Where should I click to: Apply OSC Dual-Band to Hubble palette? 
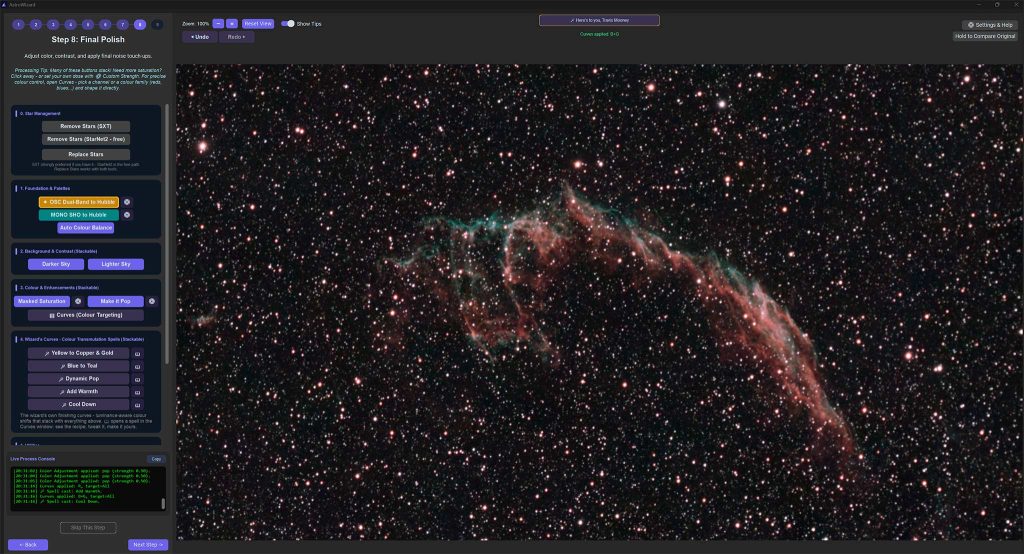(x=79, y=202)
